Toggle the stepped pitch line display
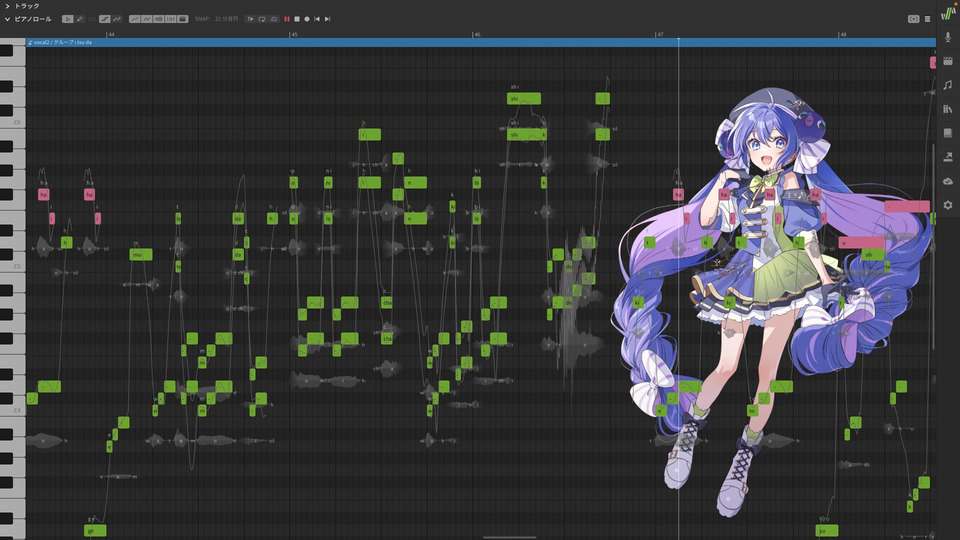 (x=105, y=19)
